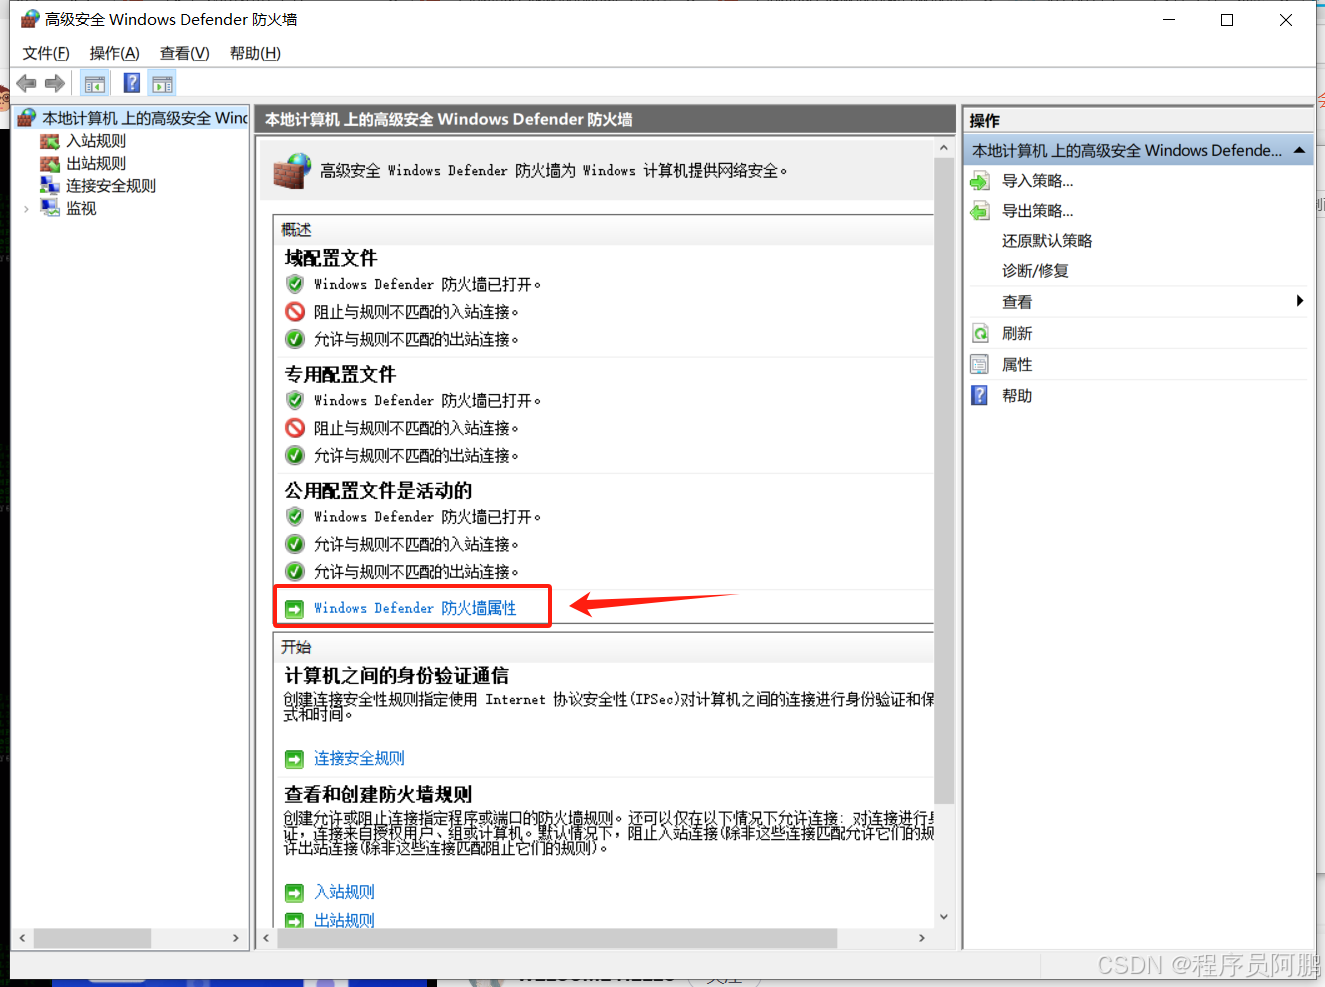Click the blue Help question-mark toolbar icon
1325x987 pixels.
[x=132, y=83]
